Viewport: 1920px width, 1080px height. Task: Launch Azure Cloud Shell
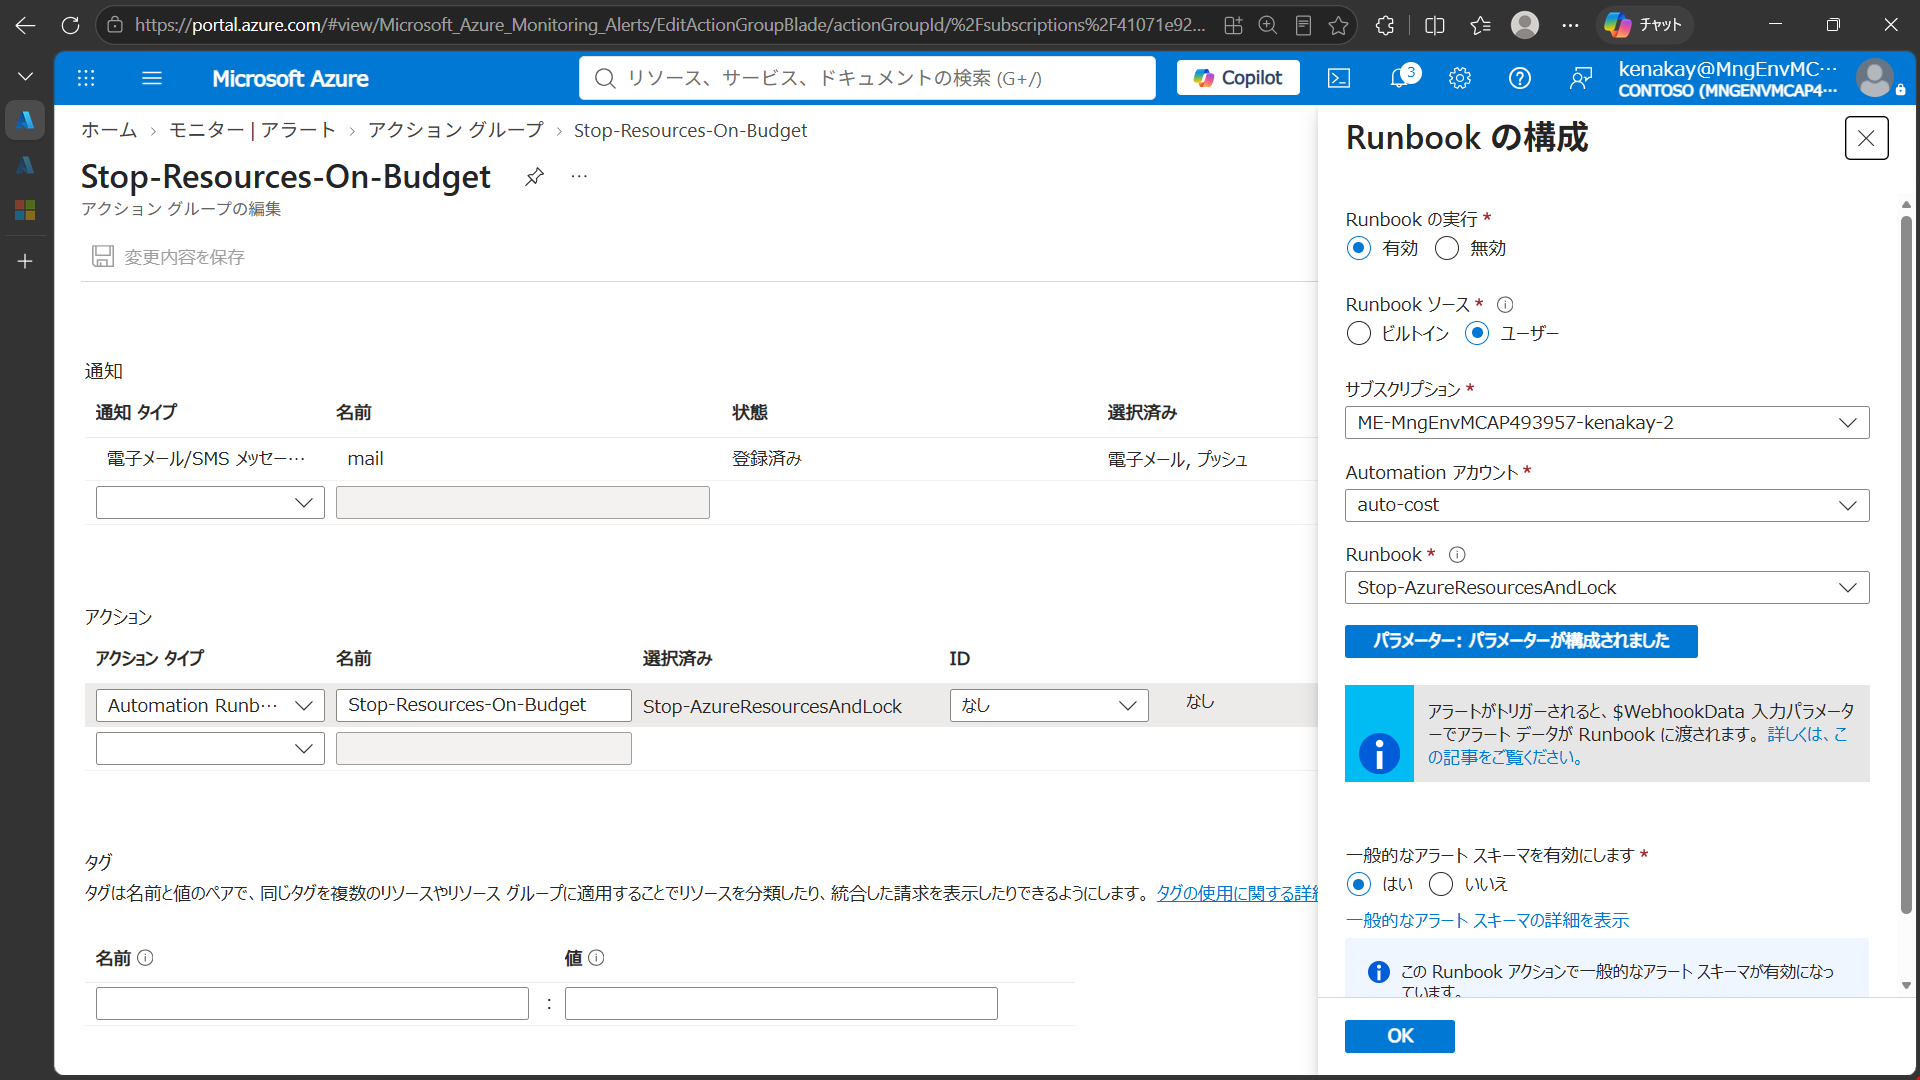[x=1339, y=78]
